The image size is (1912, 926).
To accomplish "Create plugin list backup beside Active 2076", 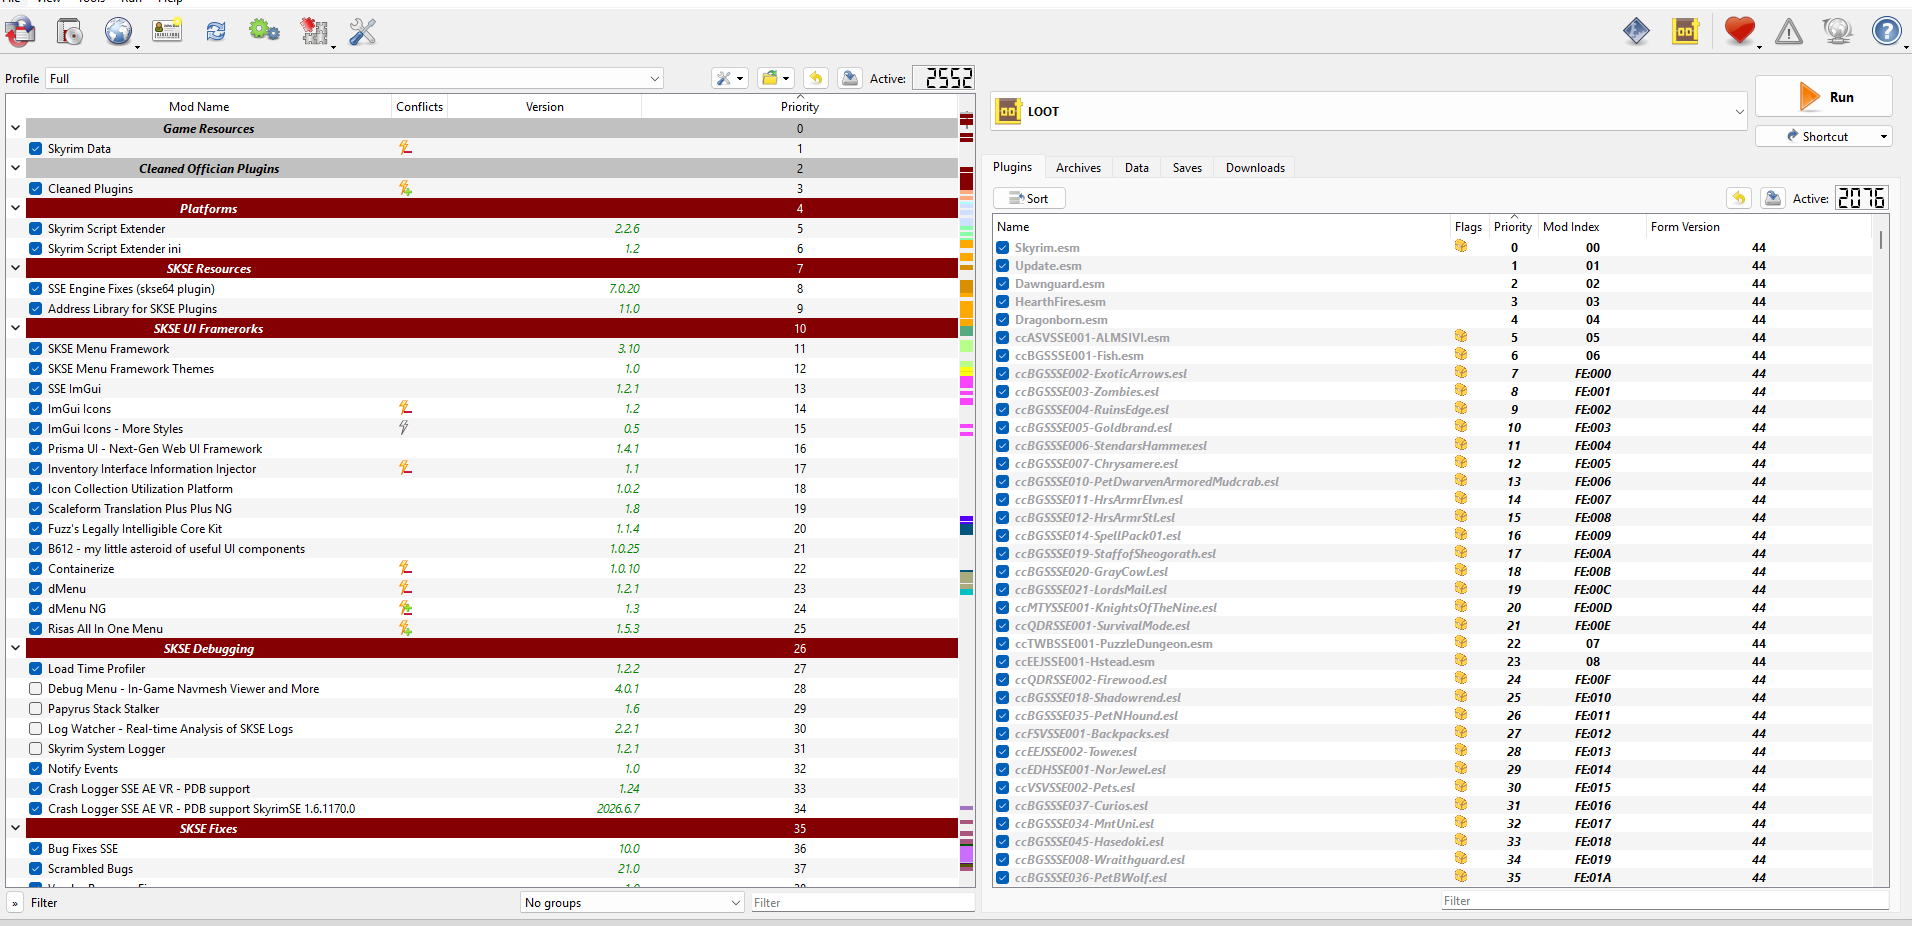I will tap(1773, 198).
